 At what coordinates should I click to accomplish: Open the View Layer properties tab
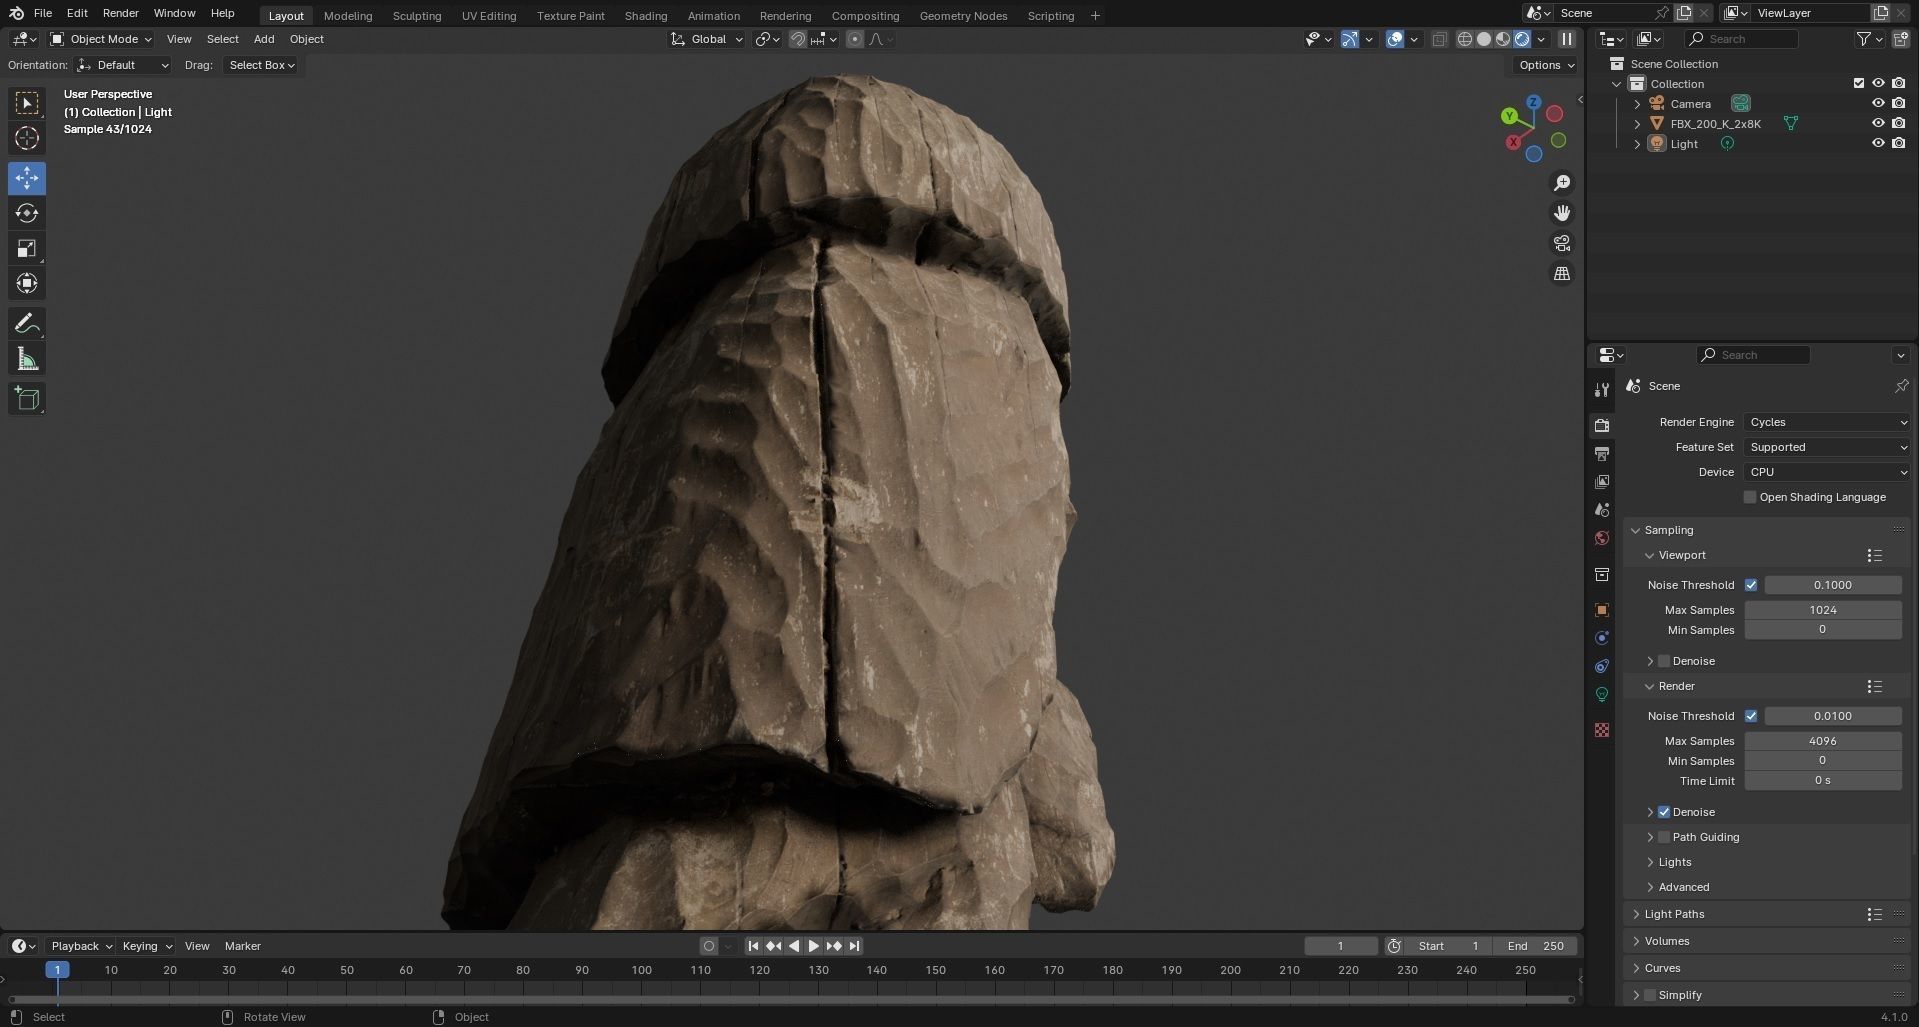pyautogui.click(x=1602, y=482)
